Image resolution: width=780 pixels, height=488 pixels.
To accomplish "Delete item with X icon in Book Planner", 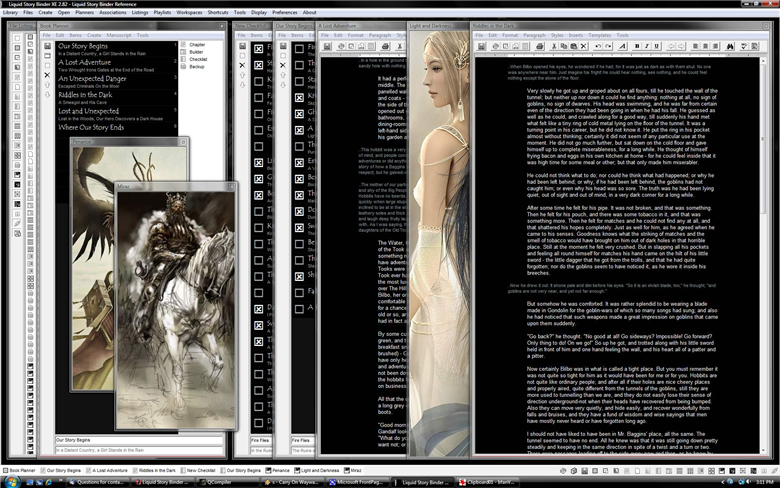I will click(47, 75).
